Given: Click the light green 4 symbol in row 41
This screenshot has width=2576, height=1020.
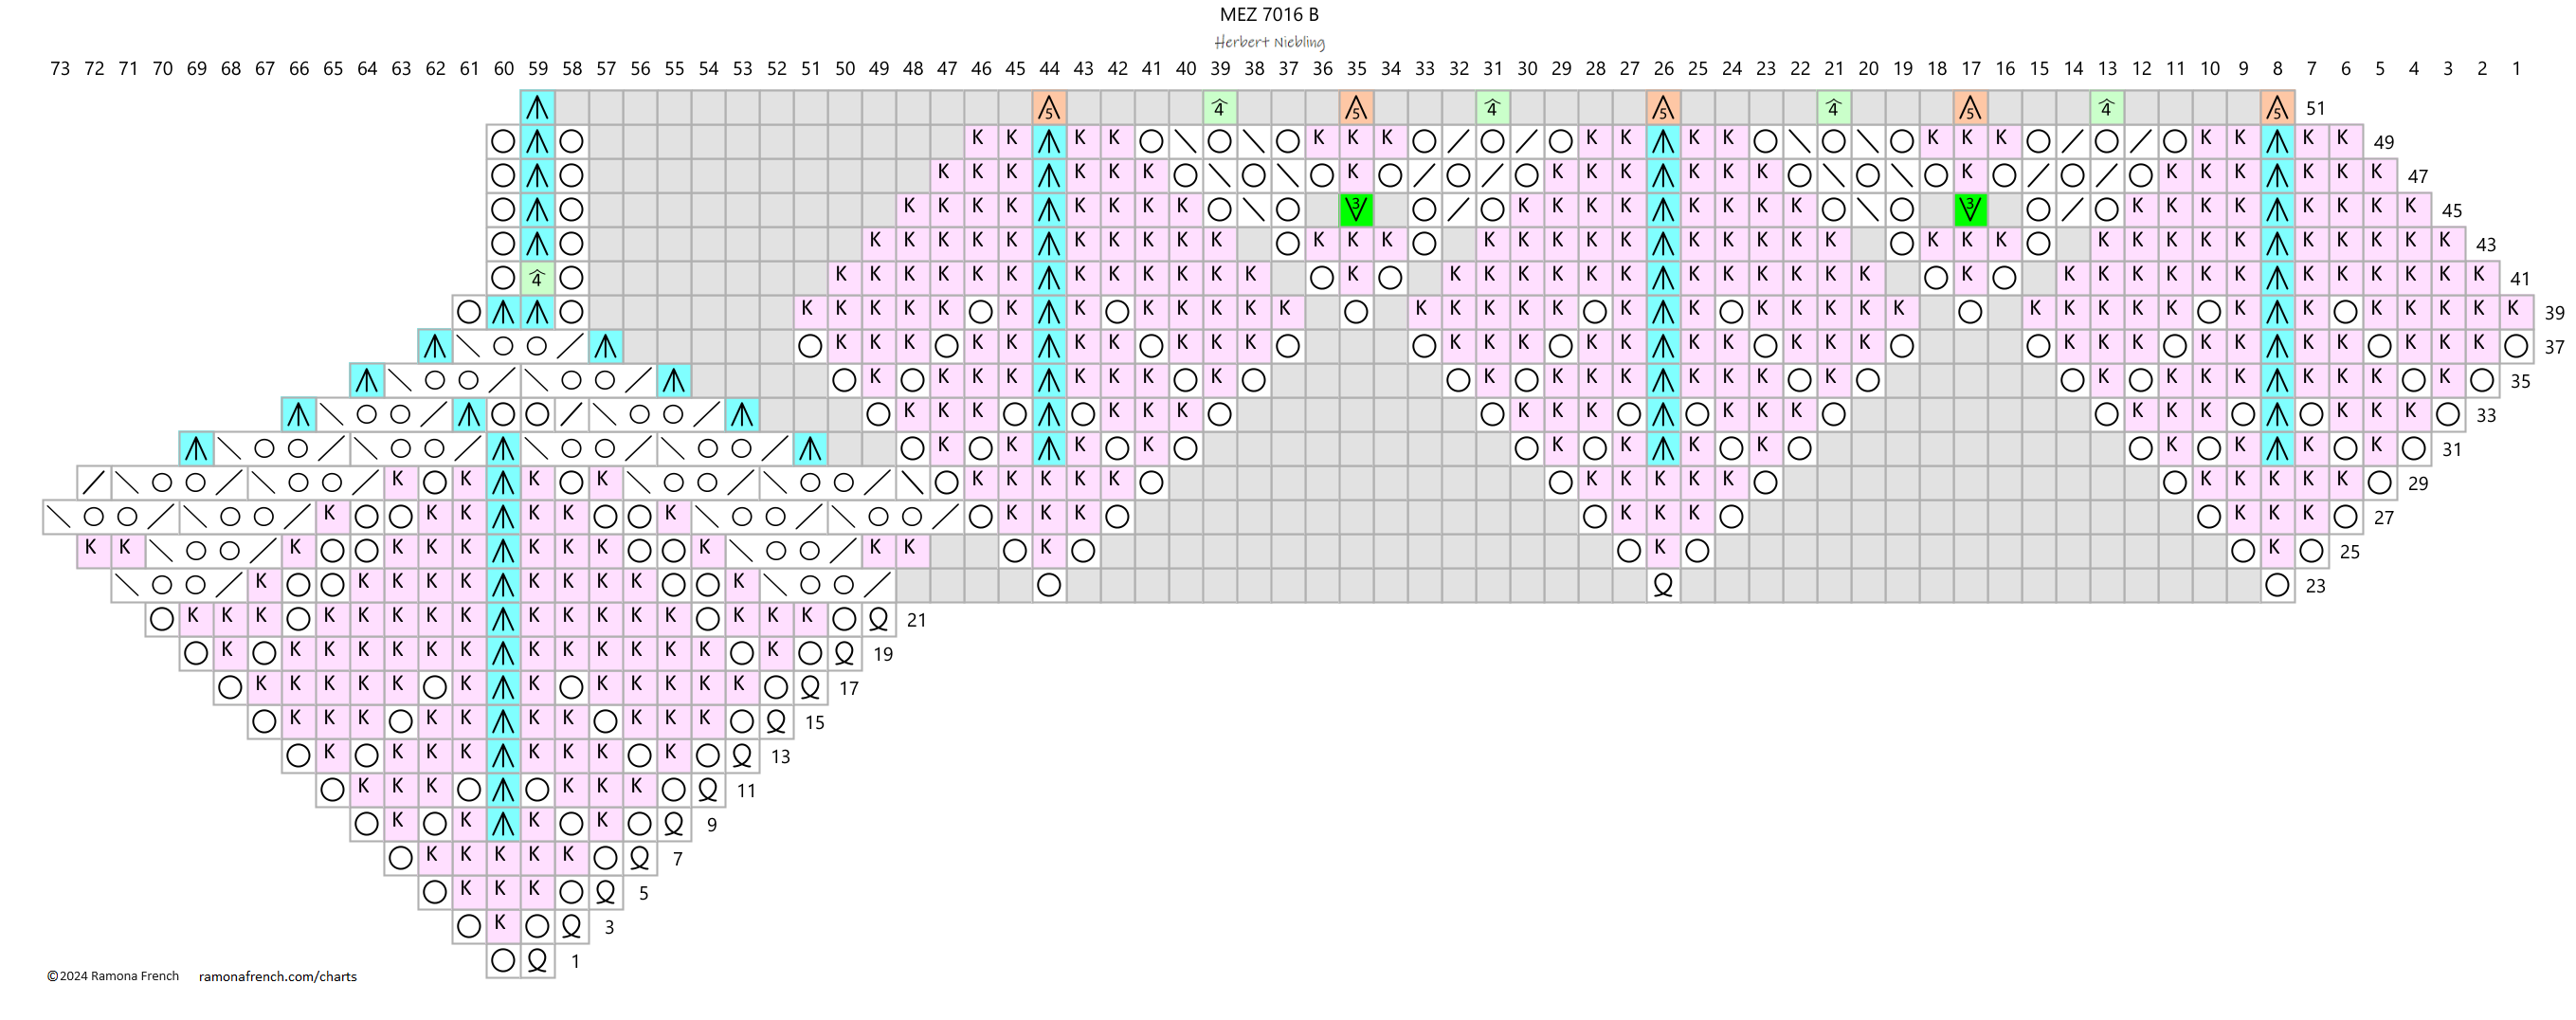Looking at the screenshot, I should [x=537, y=278].
